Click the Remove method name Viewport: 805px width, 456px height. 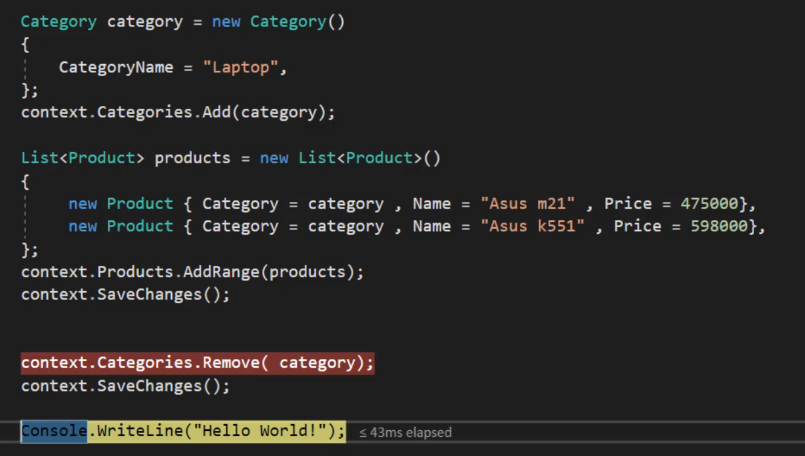pyautogui.click(x=232, y=363)
